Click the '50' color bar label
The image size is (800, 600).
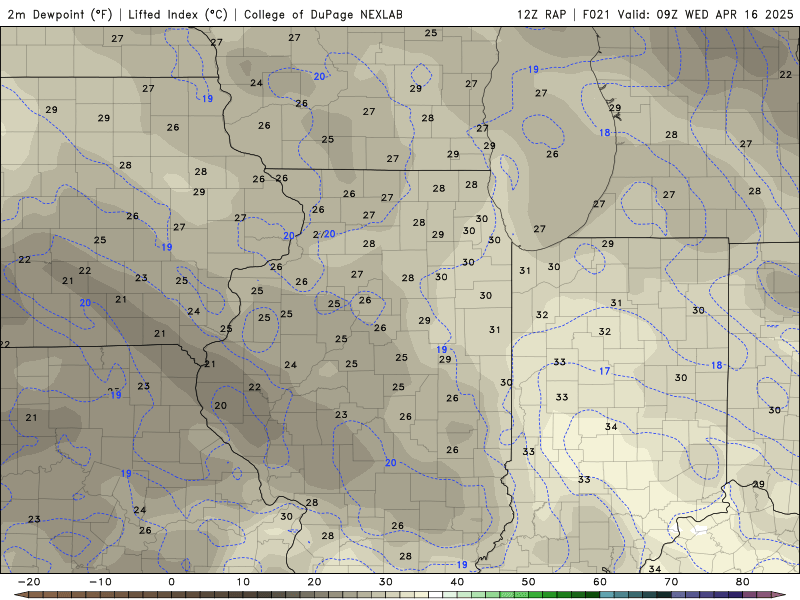pos(529,582)
